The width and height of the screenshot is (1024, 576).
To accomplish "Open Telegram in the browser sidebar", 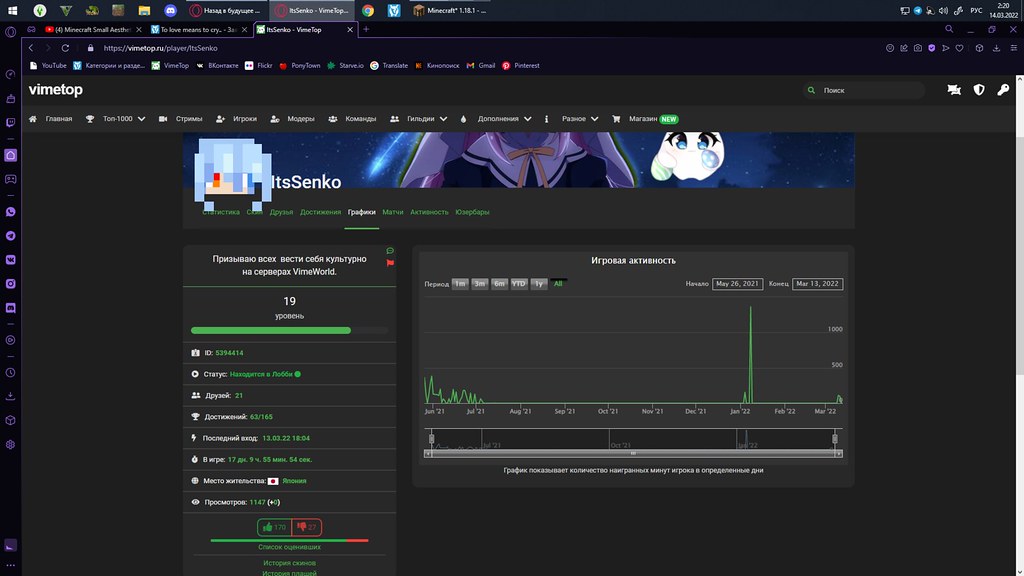I will 10,235.
